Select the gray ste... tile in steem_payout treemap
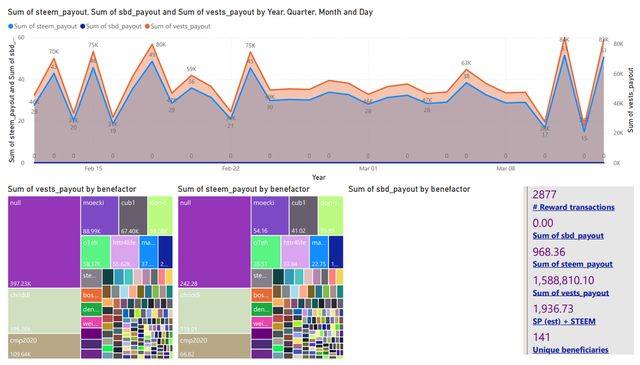Screen dimensions: 640x365 [x=262, y=278]
